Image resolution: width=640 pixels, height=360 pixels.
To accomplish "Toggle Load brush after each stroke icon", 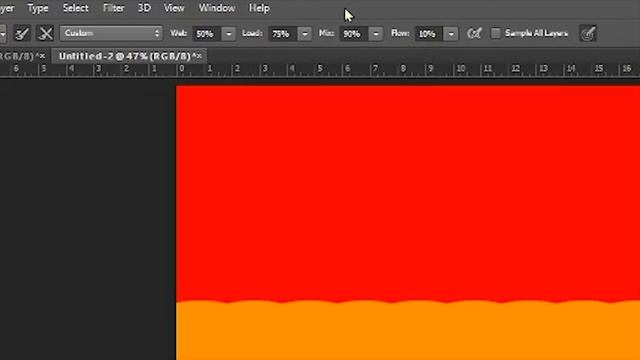I will click(22, 33).
